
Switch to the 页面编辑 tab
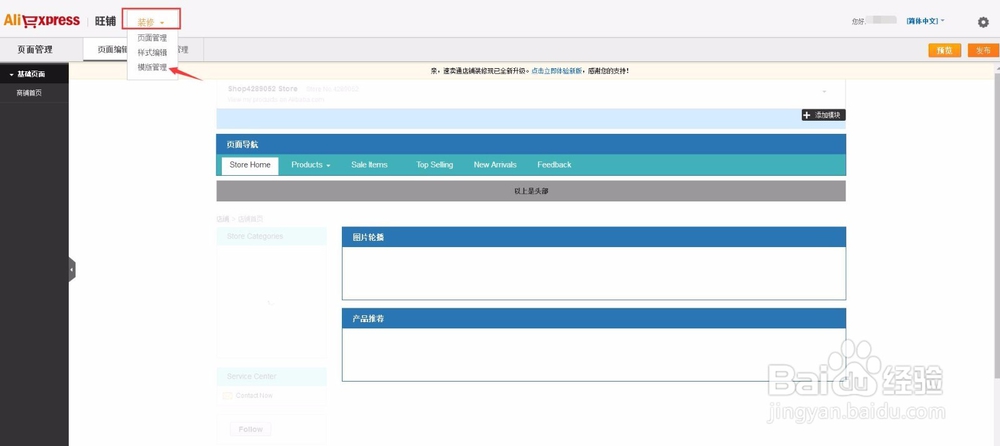(112, 50)
